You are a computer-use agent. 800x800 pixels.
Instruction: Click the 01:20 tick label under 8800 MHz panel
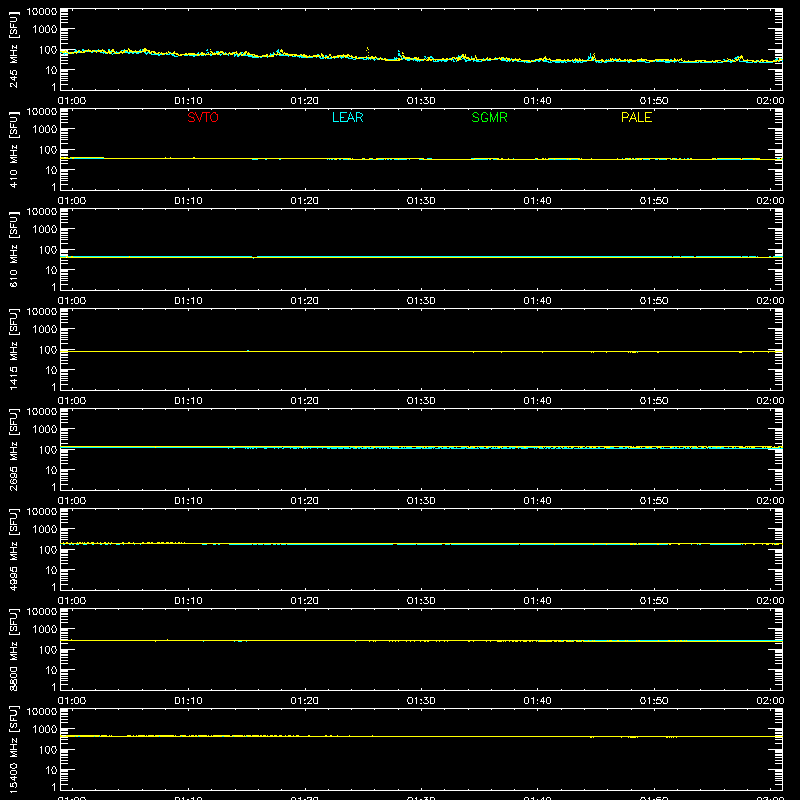(305, 701)
